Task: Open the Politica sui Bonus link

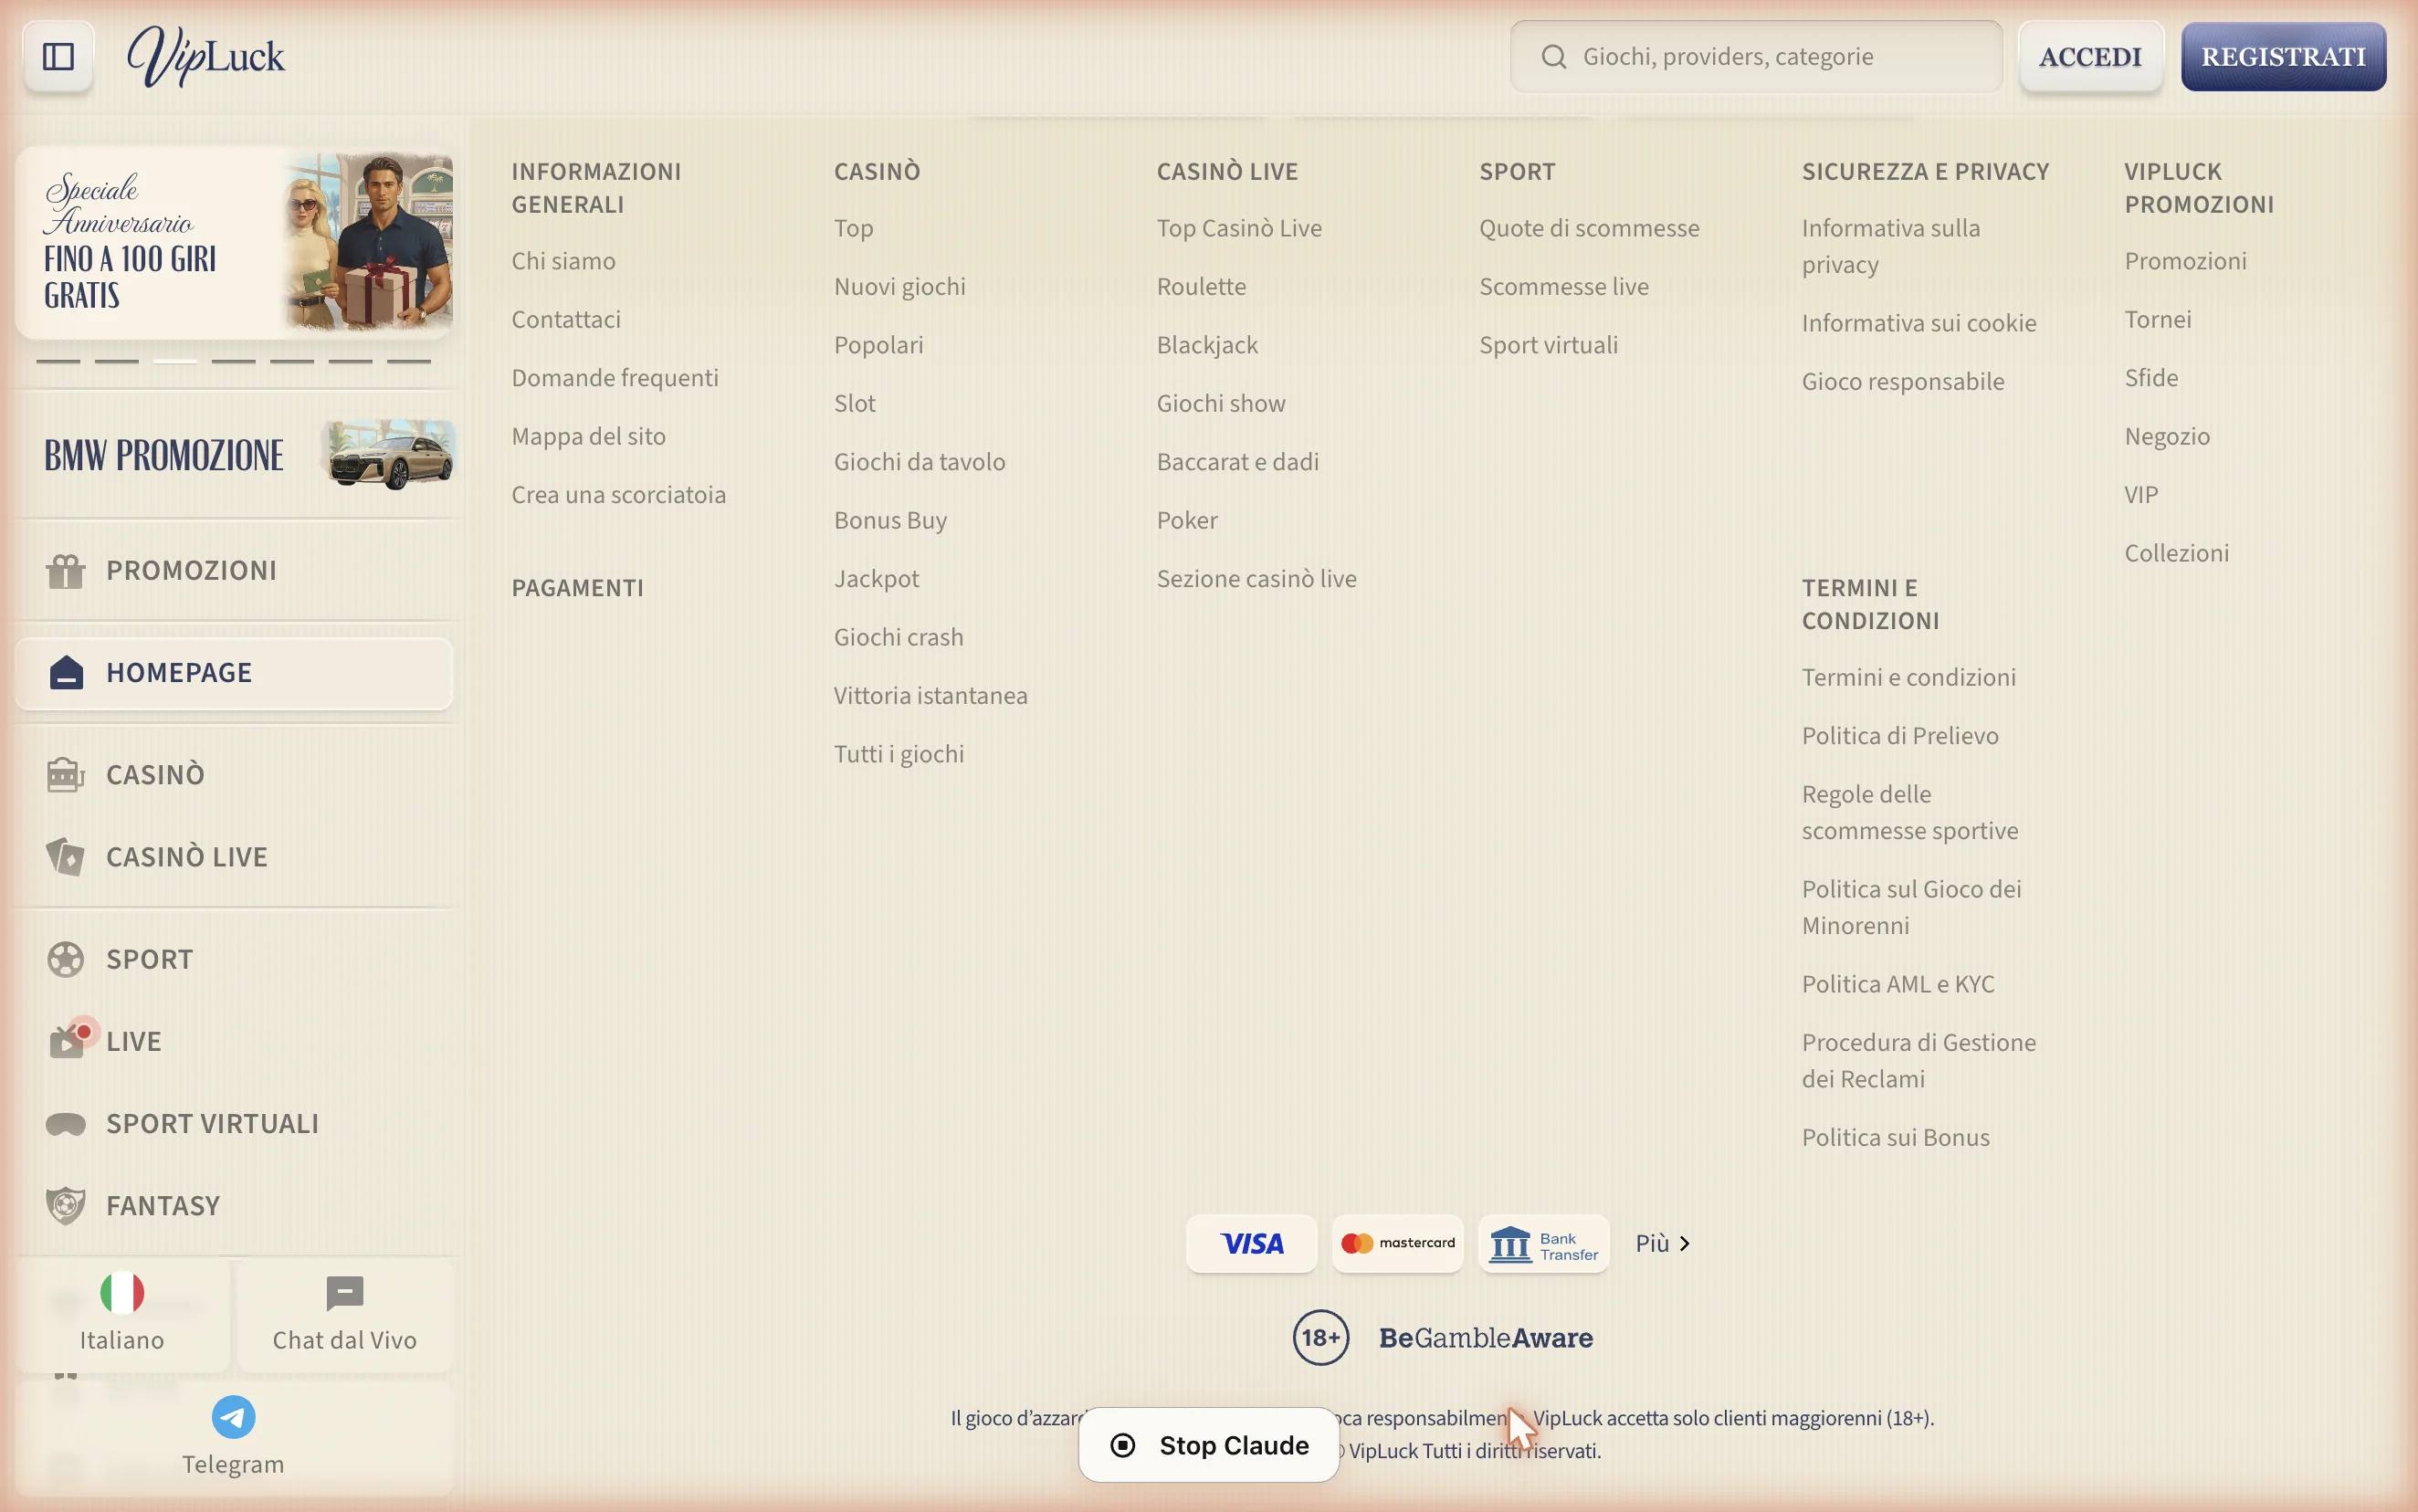Action: coord(1895,1138)
